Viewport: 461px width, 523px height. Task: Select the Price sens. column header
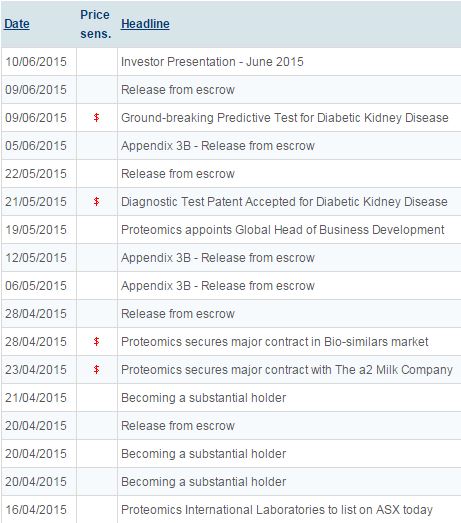tap(95, 24)
